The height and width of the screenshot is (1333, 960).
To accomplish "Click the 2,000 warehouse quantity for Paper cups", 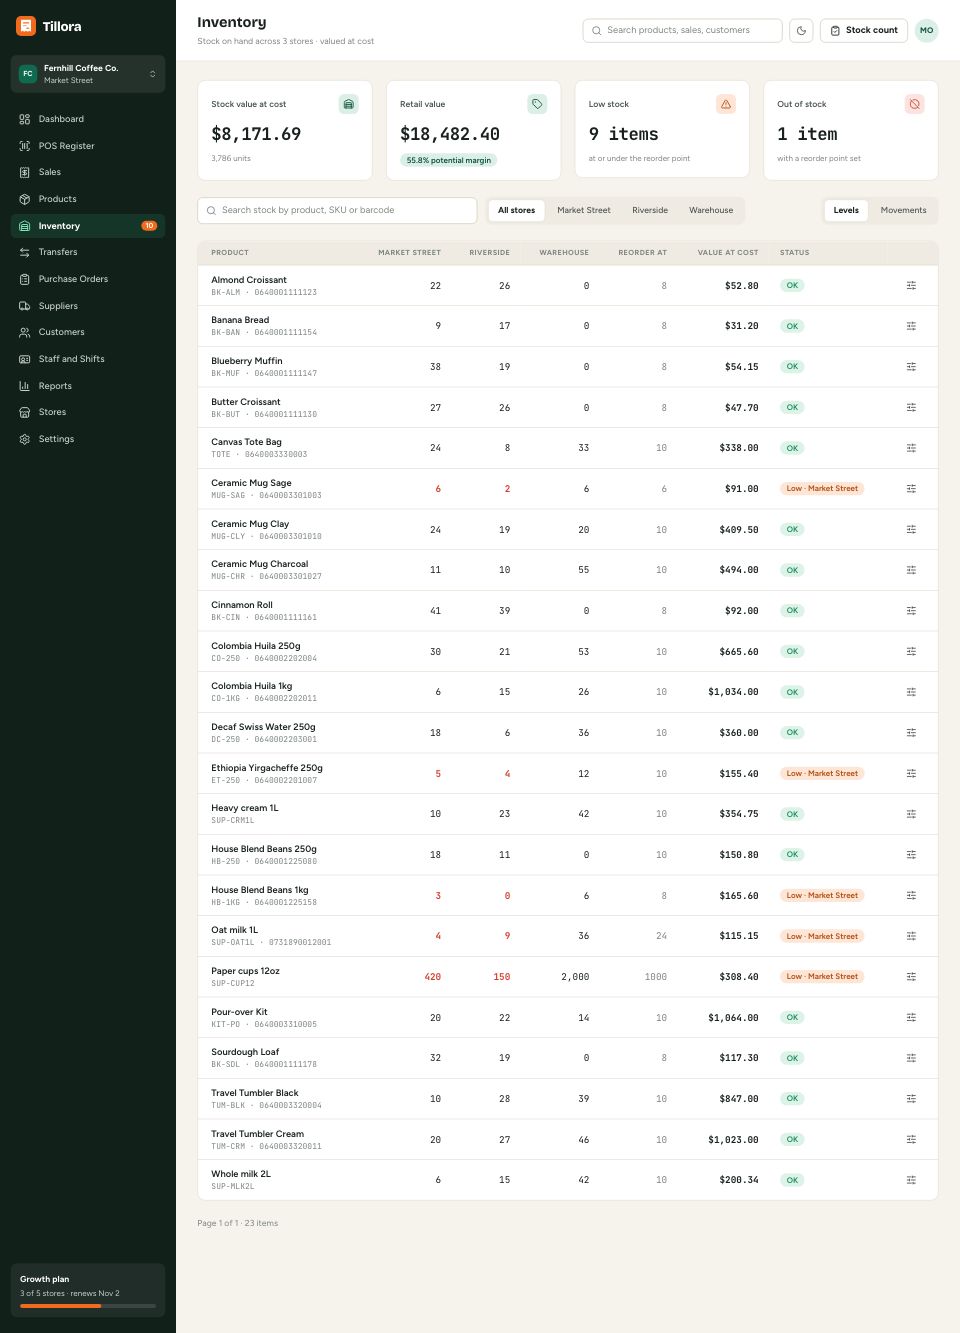I will (x=575, y=977).
